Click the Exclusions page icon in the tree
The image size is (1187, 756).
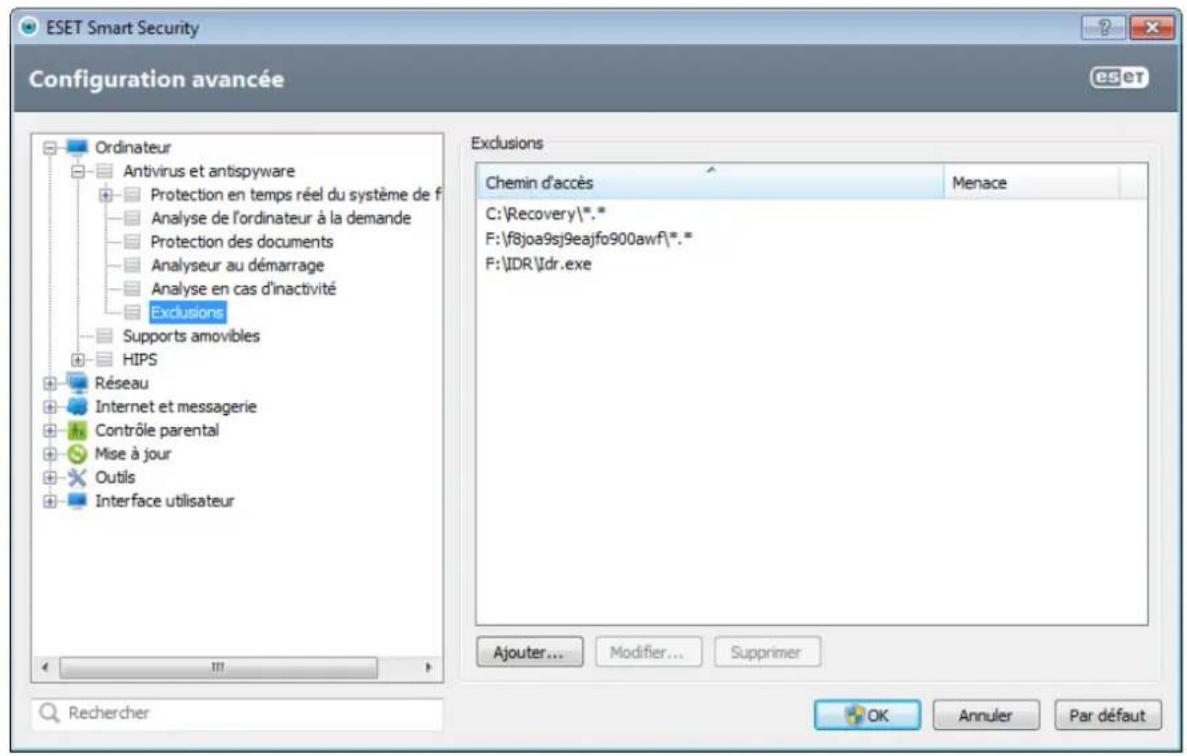click(x=132, y=312)
